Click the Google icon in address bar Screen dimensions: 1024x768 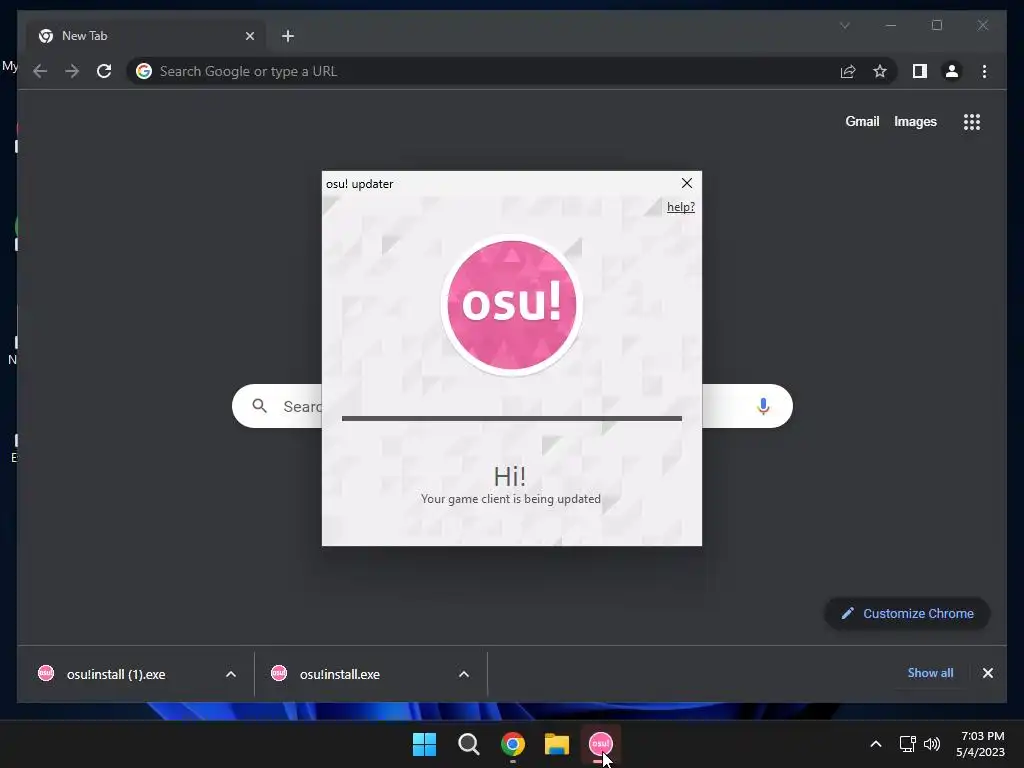(x=144, y=71)
